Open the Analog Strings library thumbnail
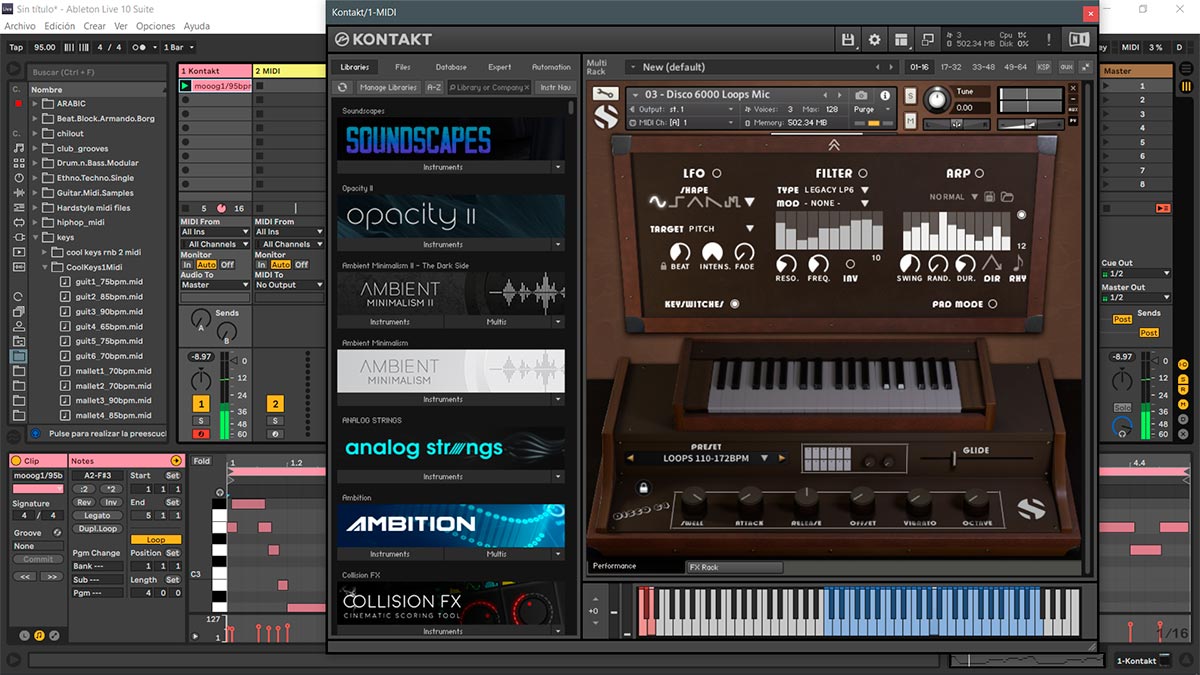This screenshot has height=675, width=1200. 450,448
